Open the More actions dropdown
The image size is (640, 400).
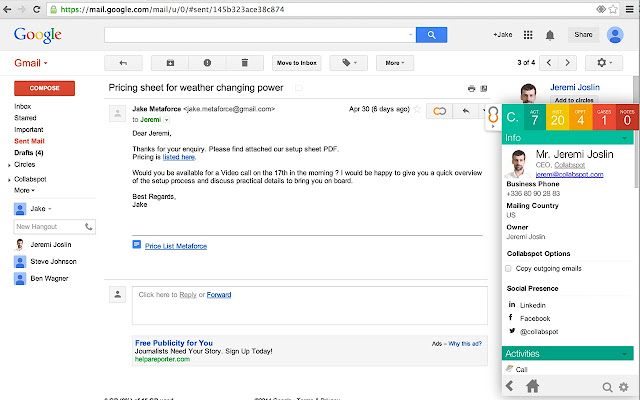pyautogui.click(x=395, y=63)
